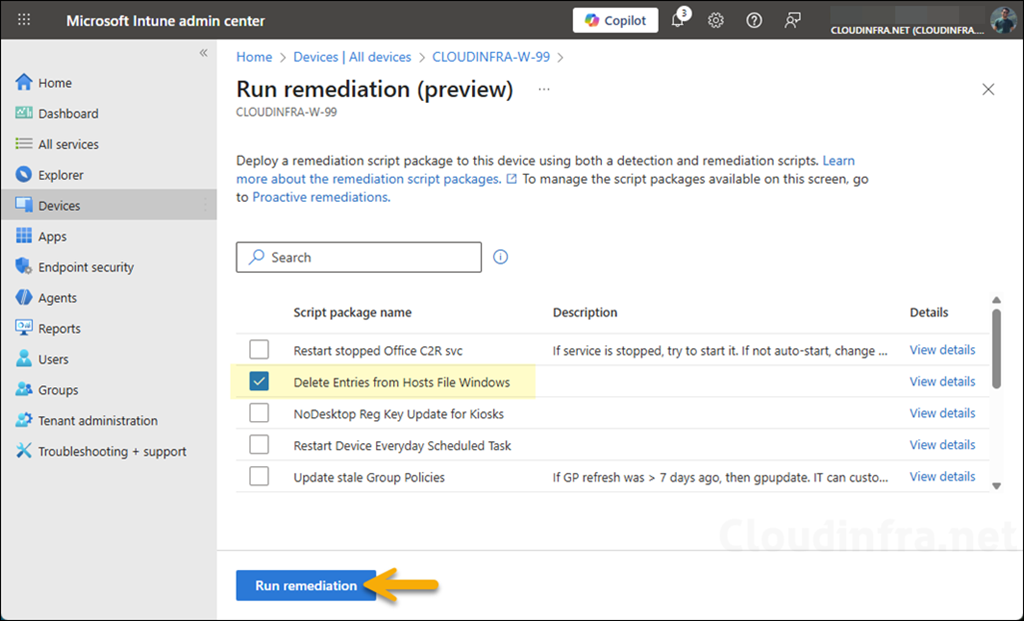Collapse the left navigation sidebar

pos(203,52)
